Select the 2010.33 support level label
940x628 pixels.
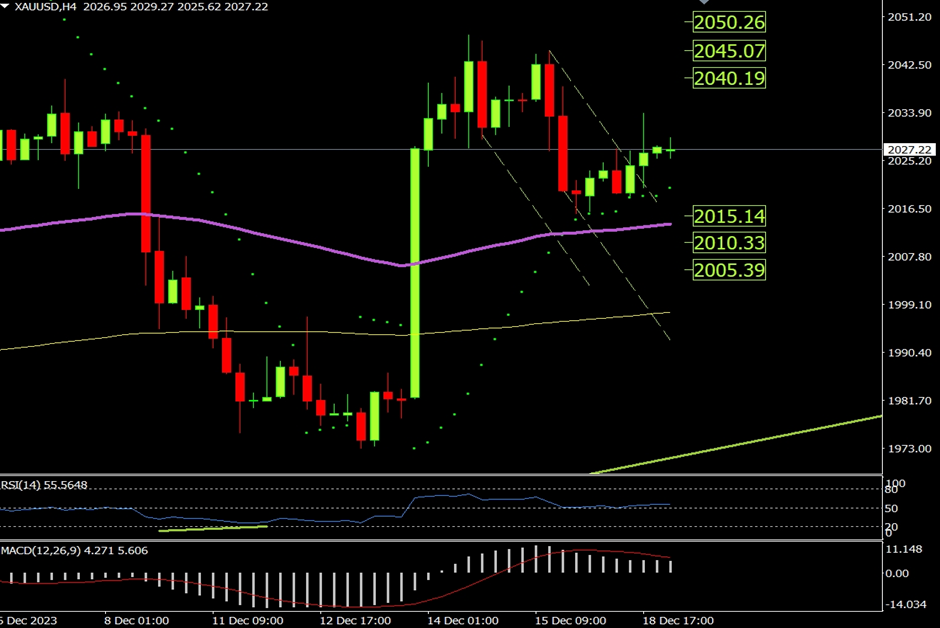(727, 243)
